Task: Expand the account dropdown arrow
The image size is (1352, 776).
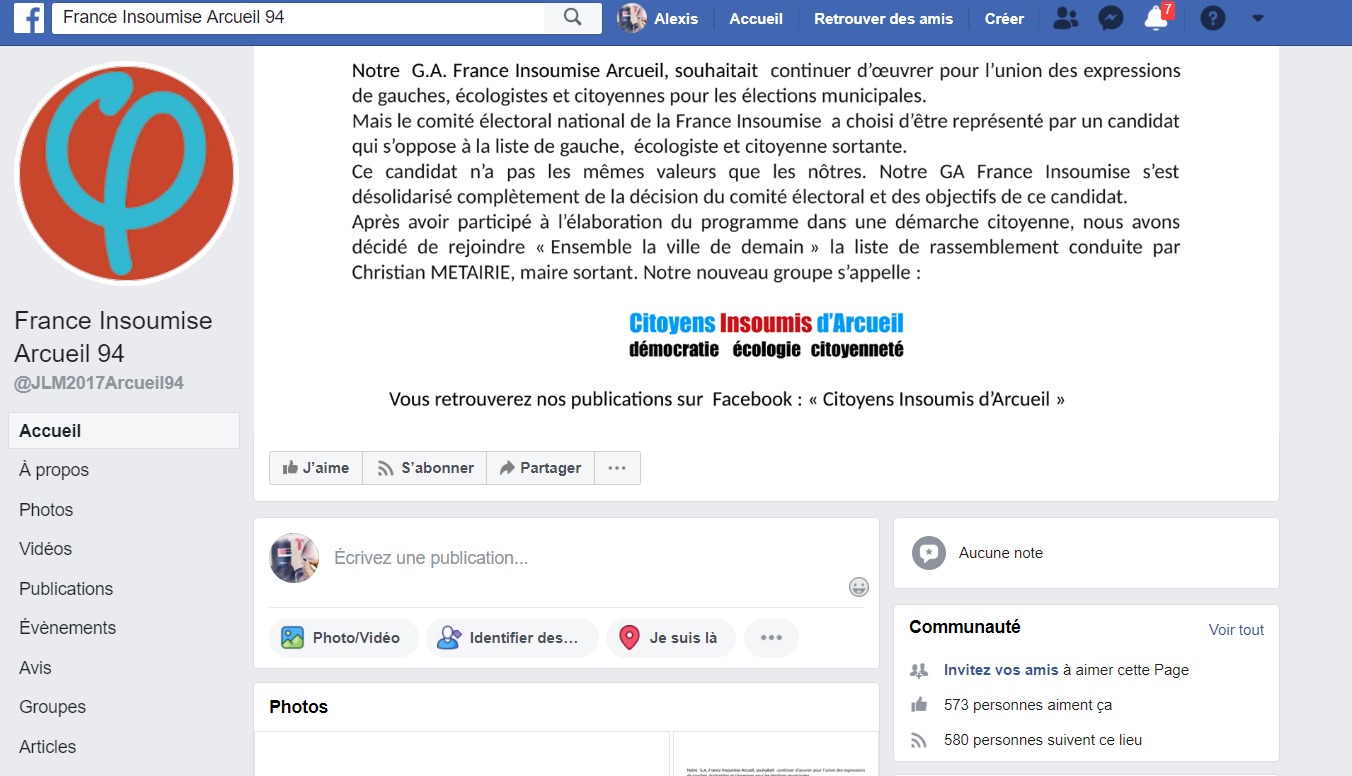Action: click(x=1258, y=18)
